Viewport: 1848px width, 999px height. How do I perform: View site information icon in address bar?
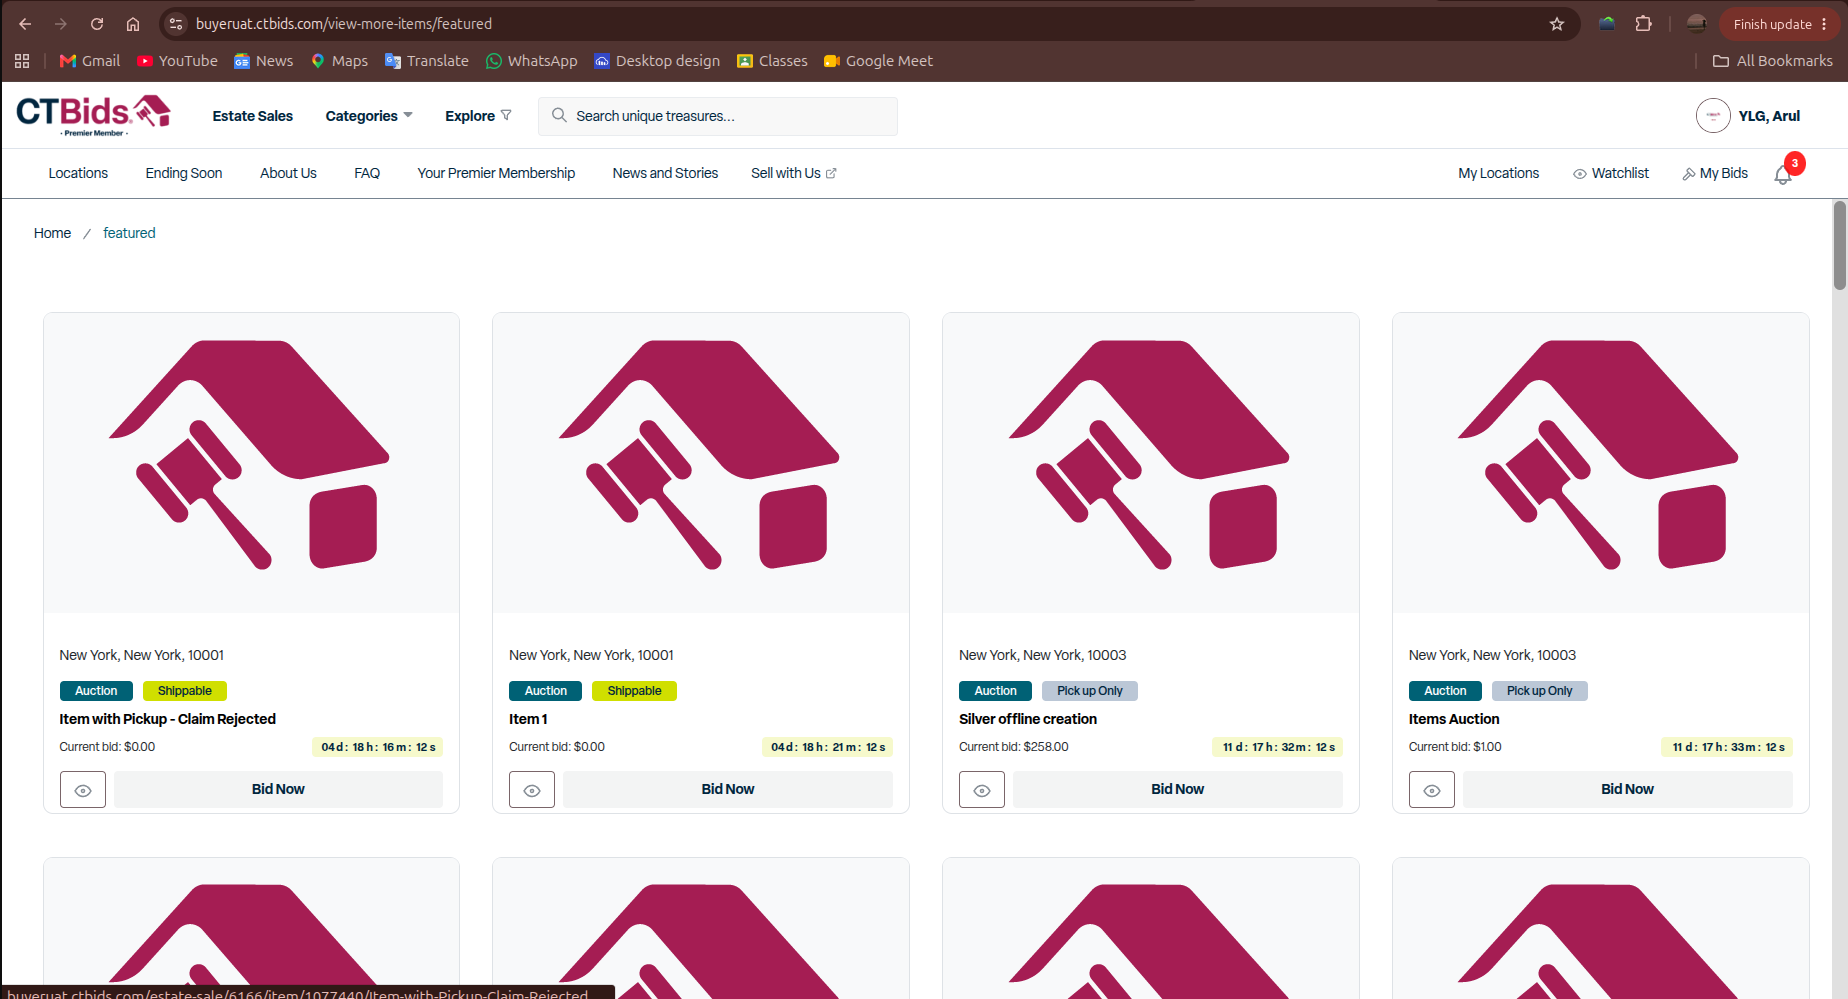(176, 24)
